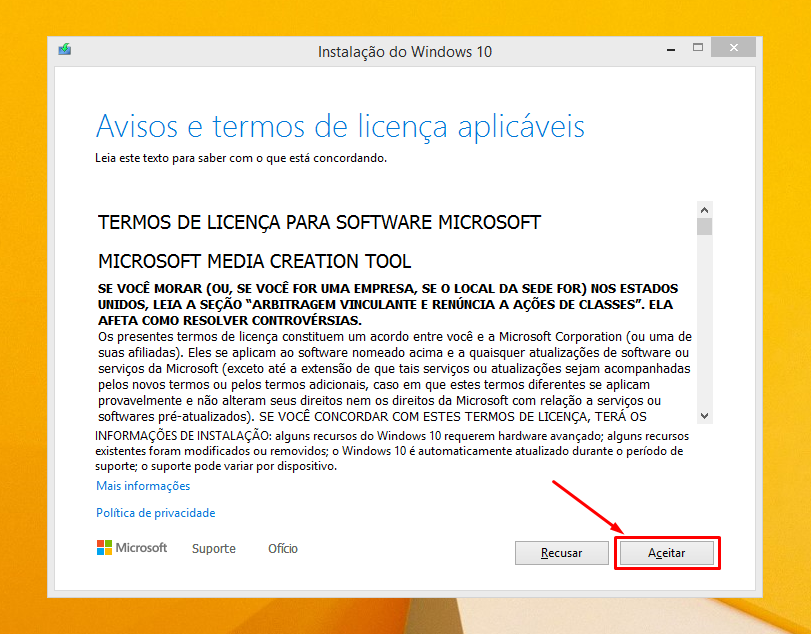
Task: Click the Aceitar button
Action: pos(666,552)
